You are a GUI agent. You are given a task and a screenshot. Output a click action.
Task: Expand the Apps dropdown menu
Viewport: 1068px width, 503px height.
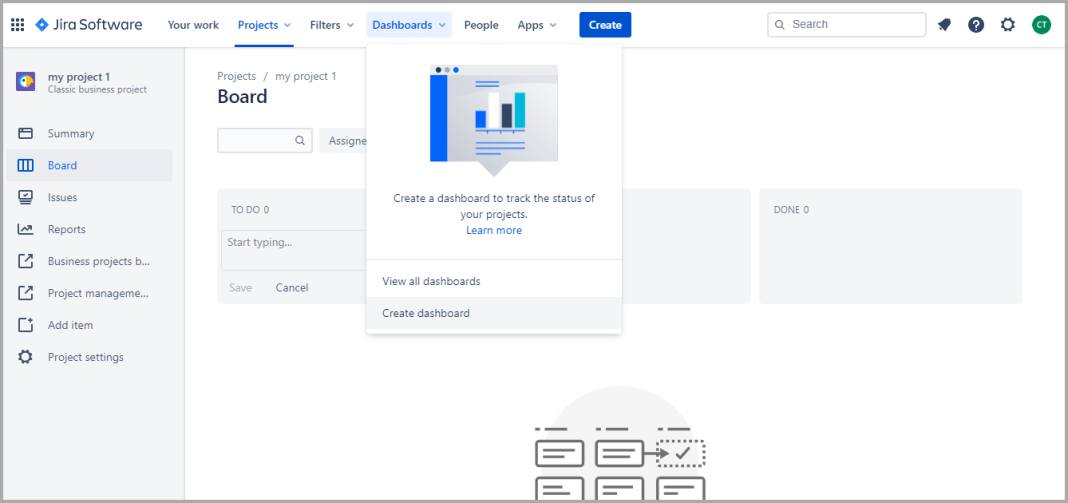coord(537,25)
